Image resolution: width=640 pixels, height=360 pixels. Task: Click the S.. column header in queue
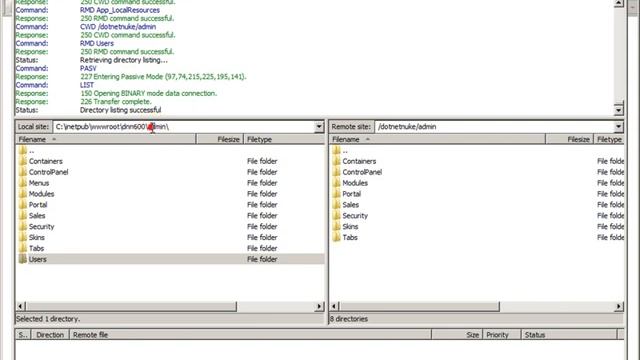tap(23, 335)
